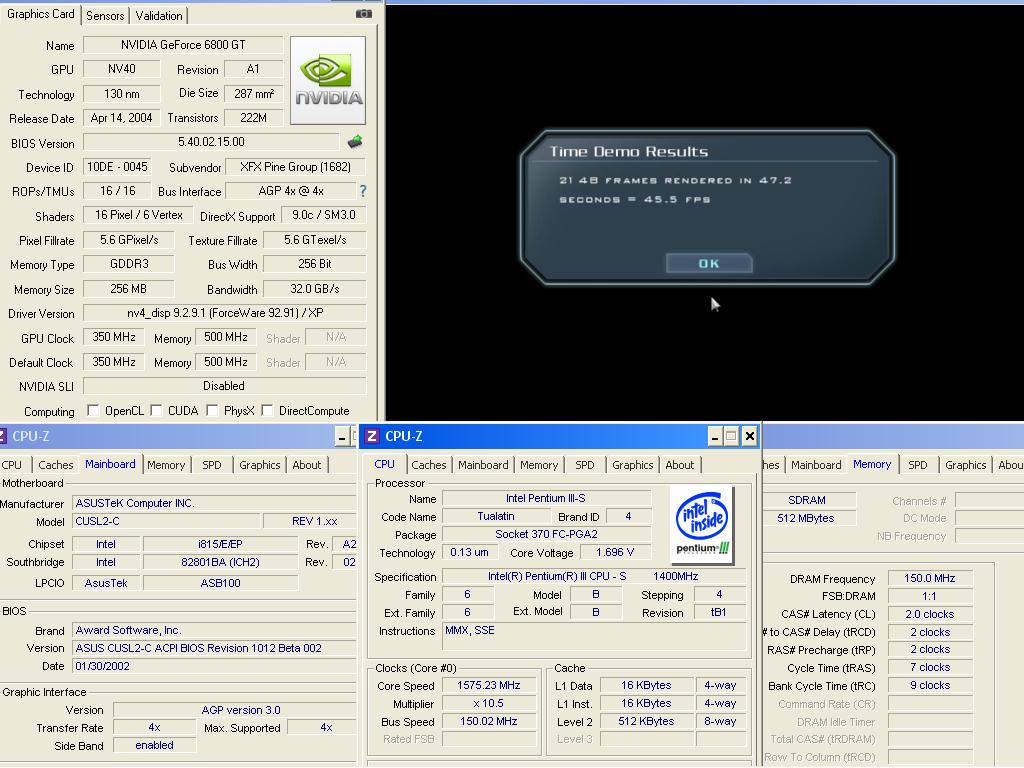This screenshot has height=768, width=1024.
Task: Open SPD tab in right CPU-Z window
Action: point(918,465)
